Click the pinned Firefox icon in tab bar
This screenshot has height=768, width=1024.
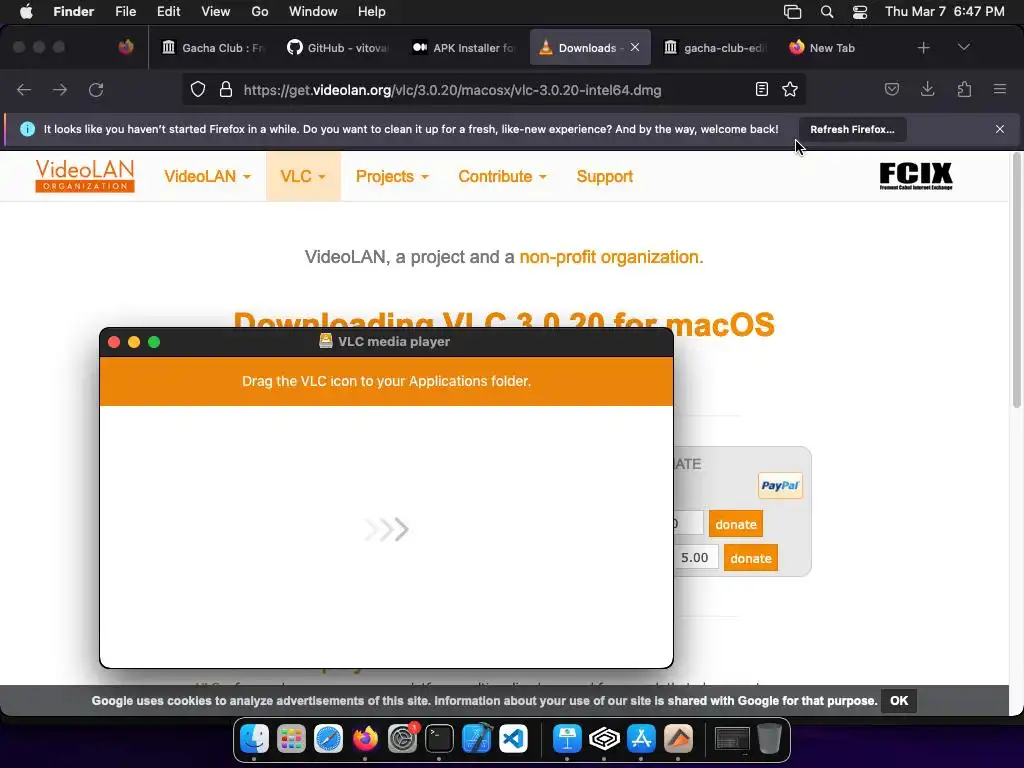pyautogui.click(x=126, y=47)
